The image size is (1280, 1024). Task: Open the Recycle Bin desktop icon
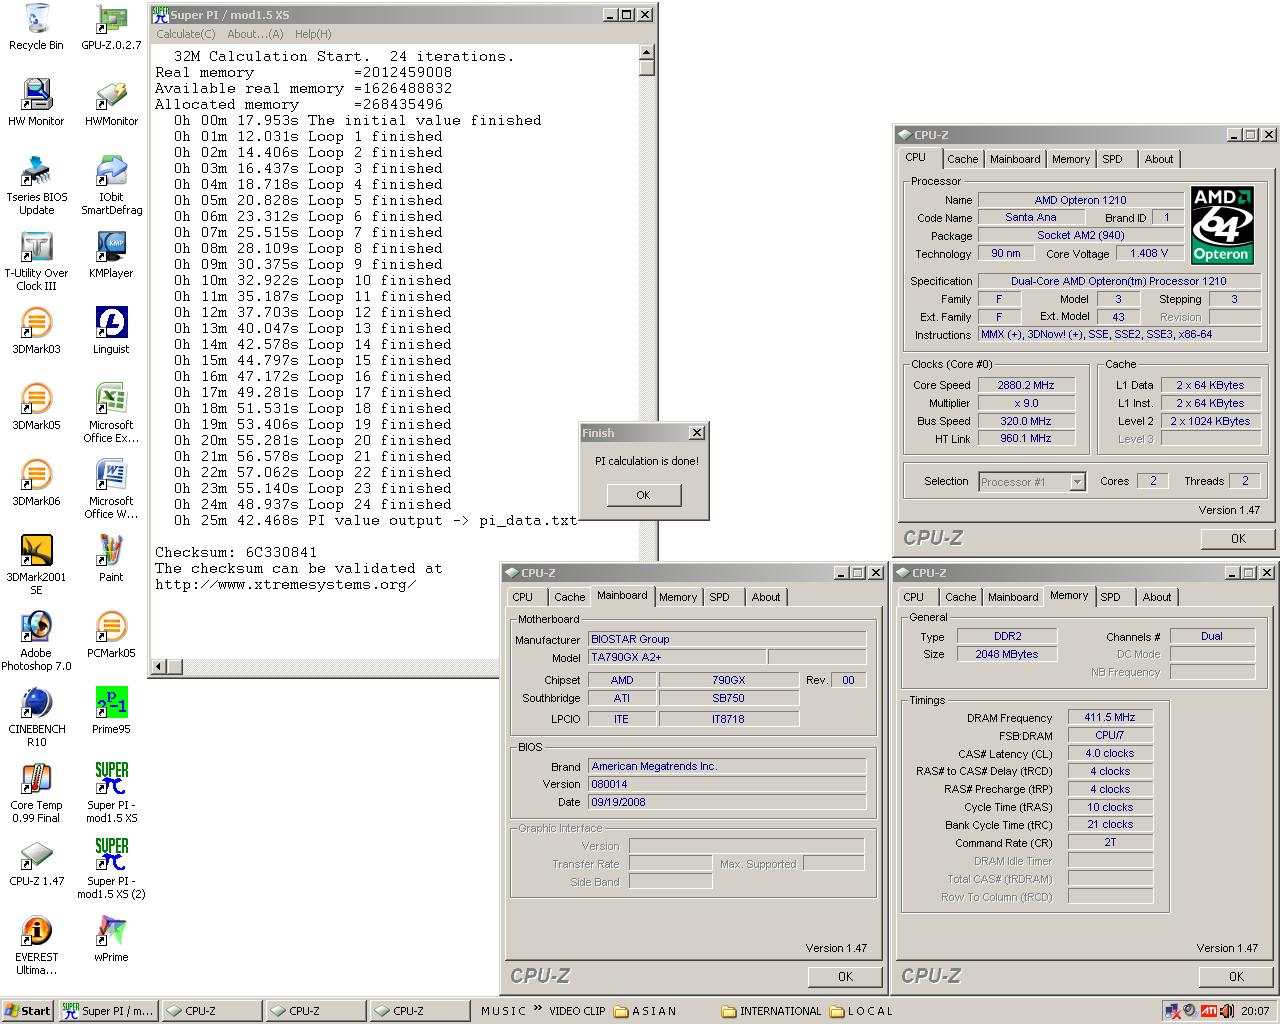[36, 27]
